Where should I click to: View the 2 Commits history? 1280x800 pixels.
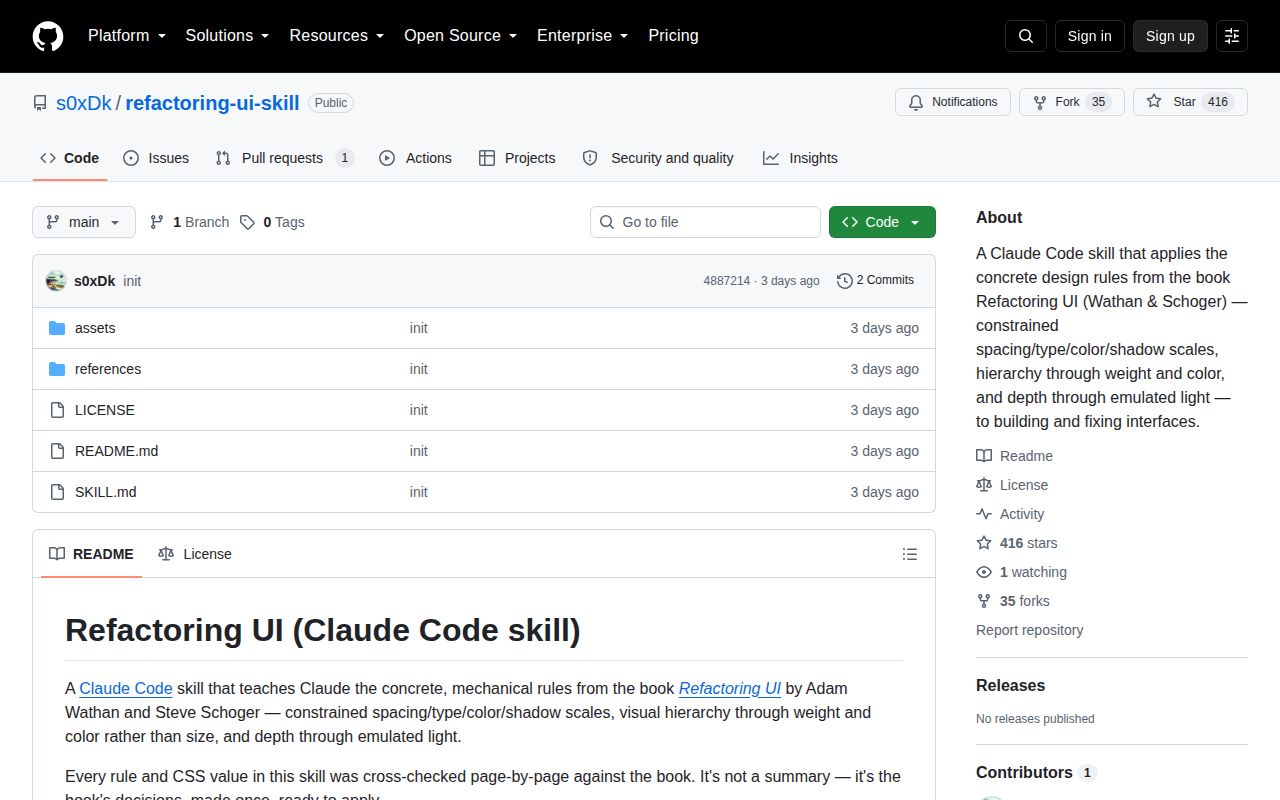click(875, 280)
